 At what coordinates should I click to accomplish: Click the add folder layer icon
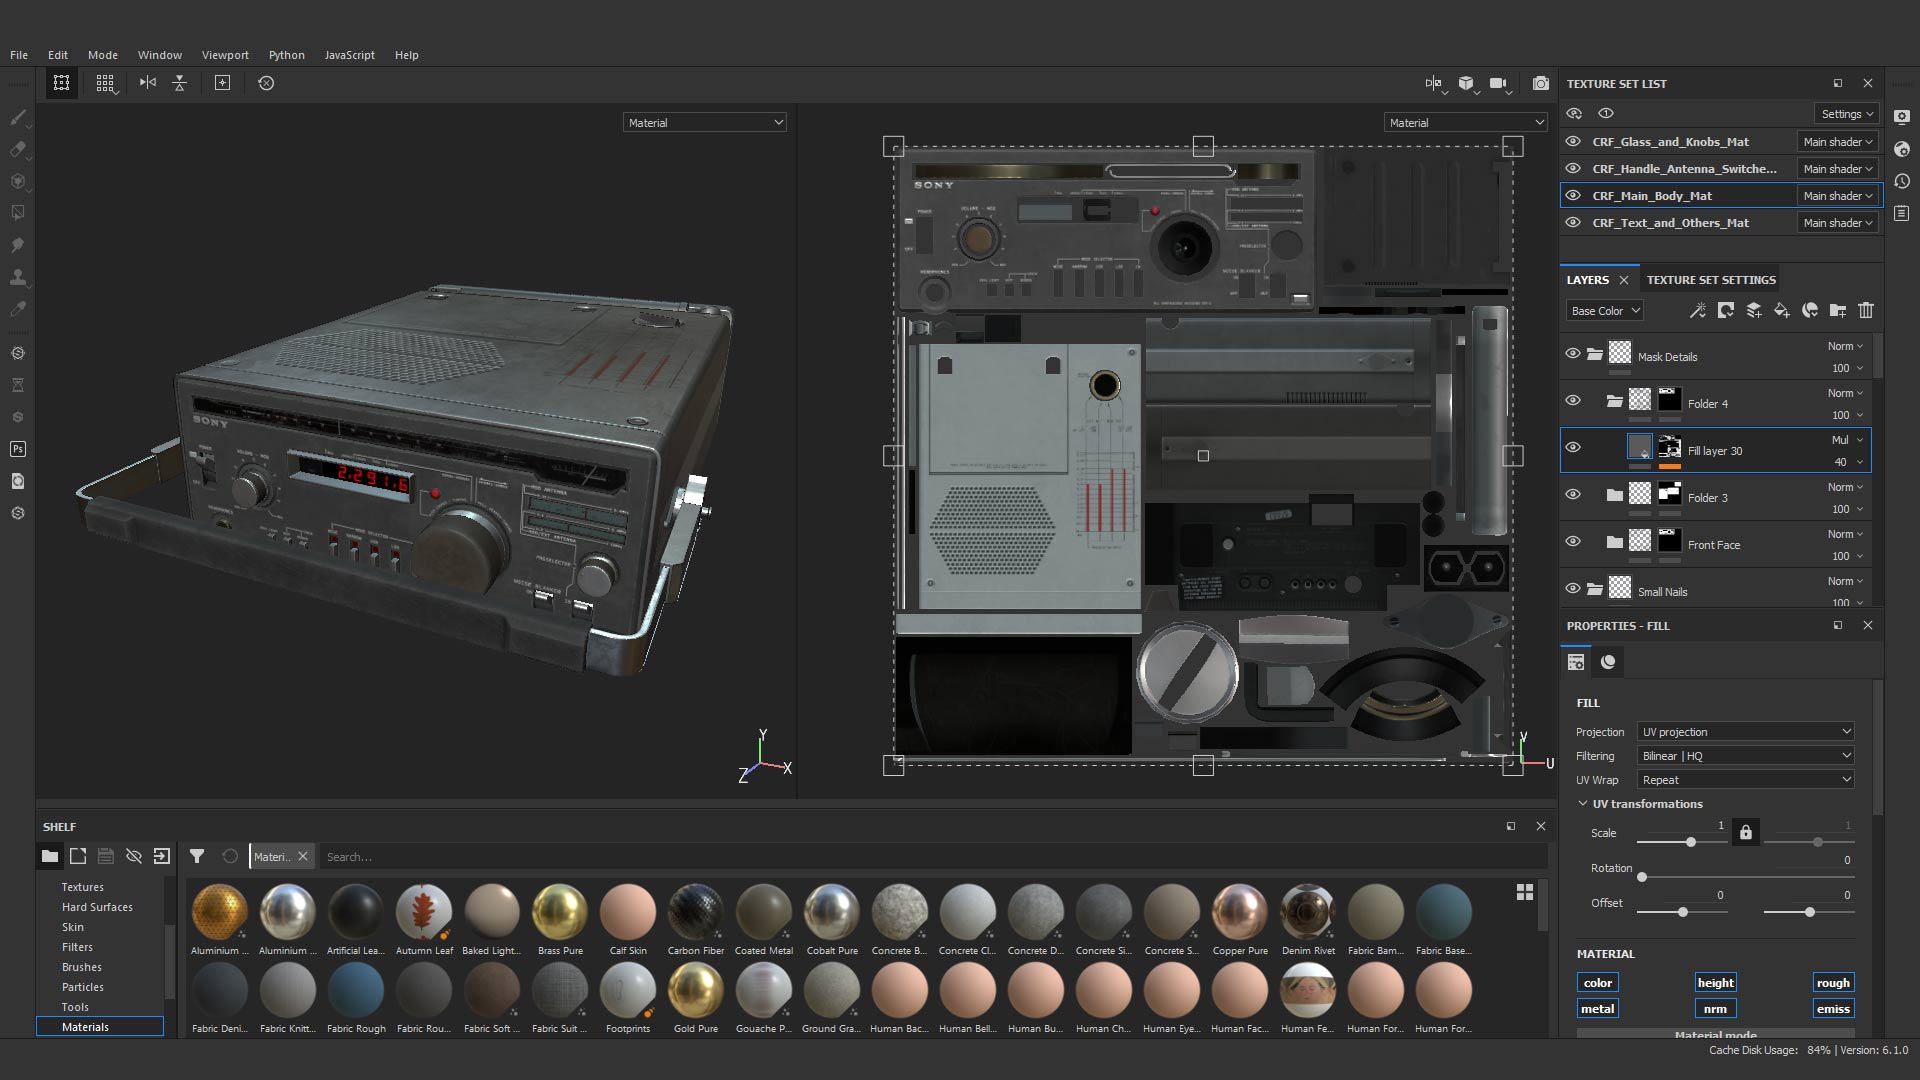(1837, 311)
